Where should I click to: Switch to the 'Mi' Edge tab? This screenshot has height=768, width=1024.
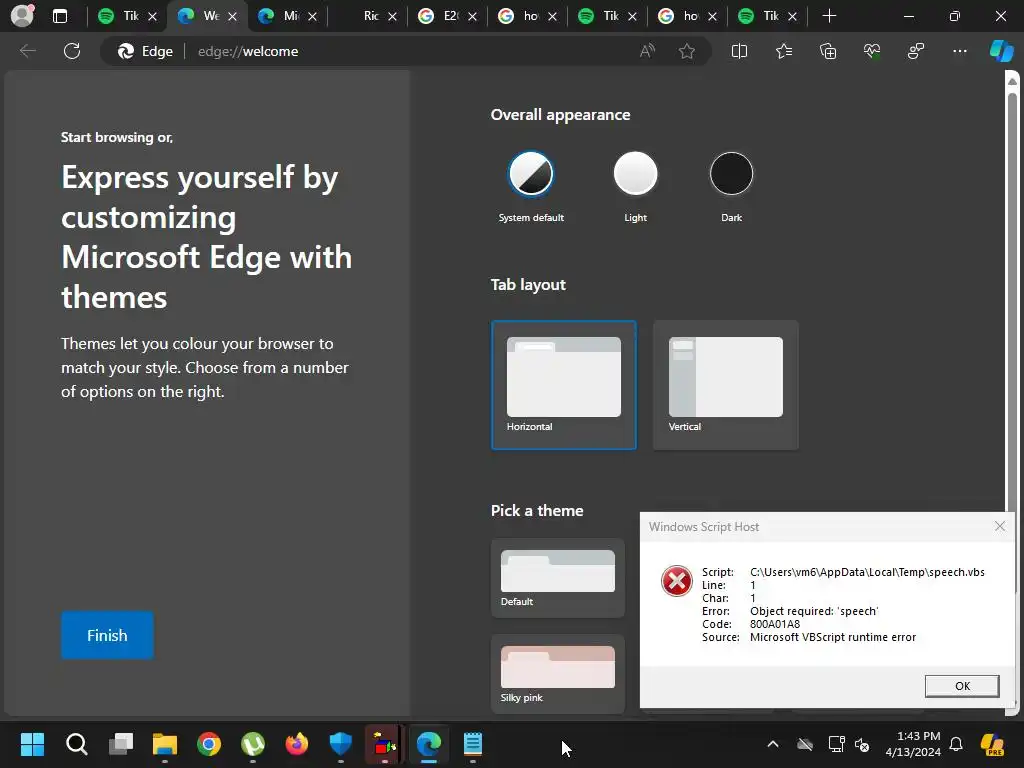click(287, 16)
